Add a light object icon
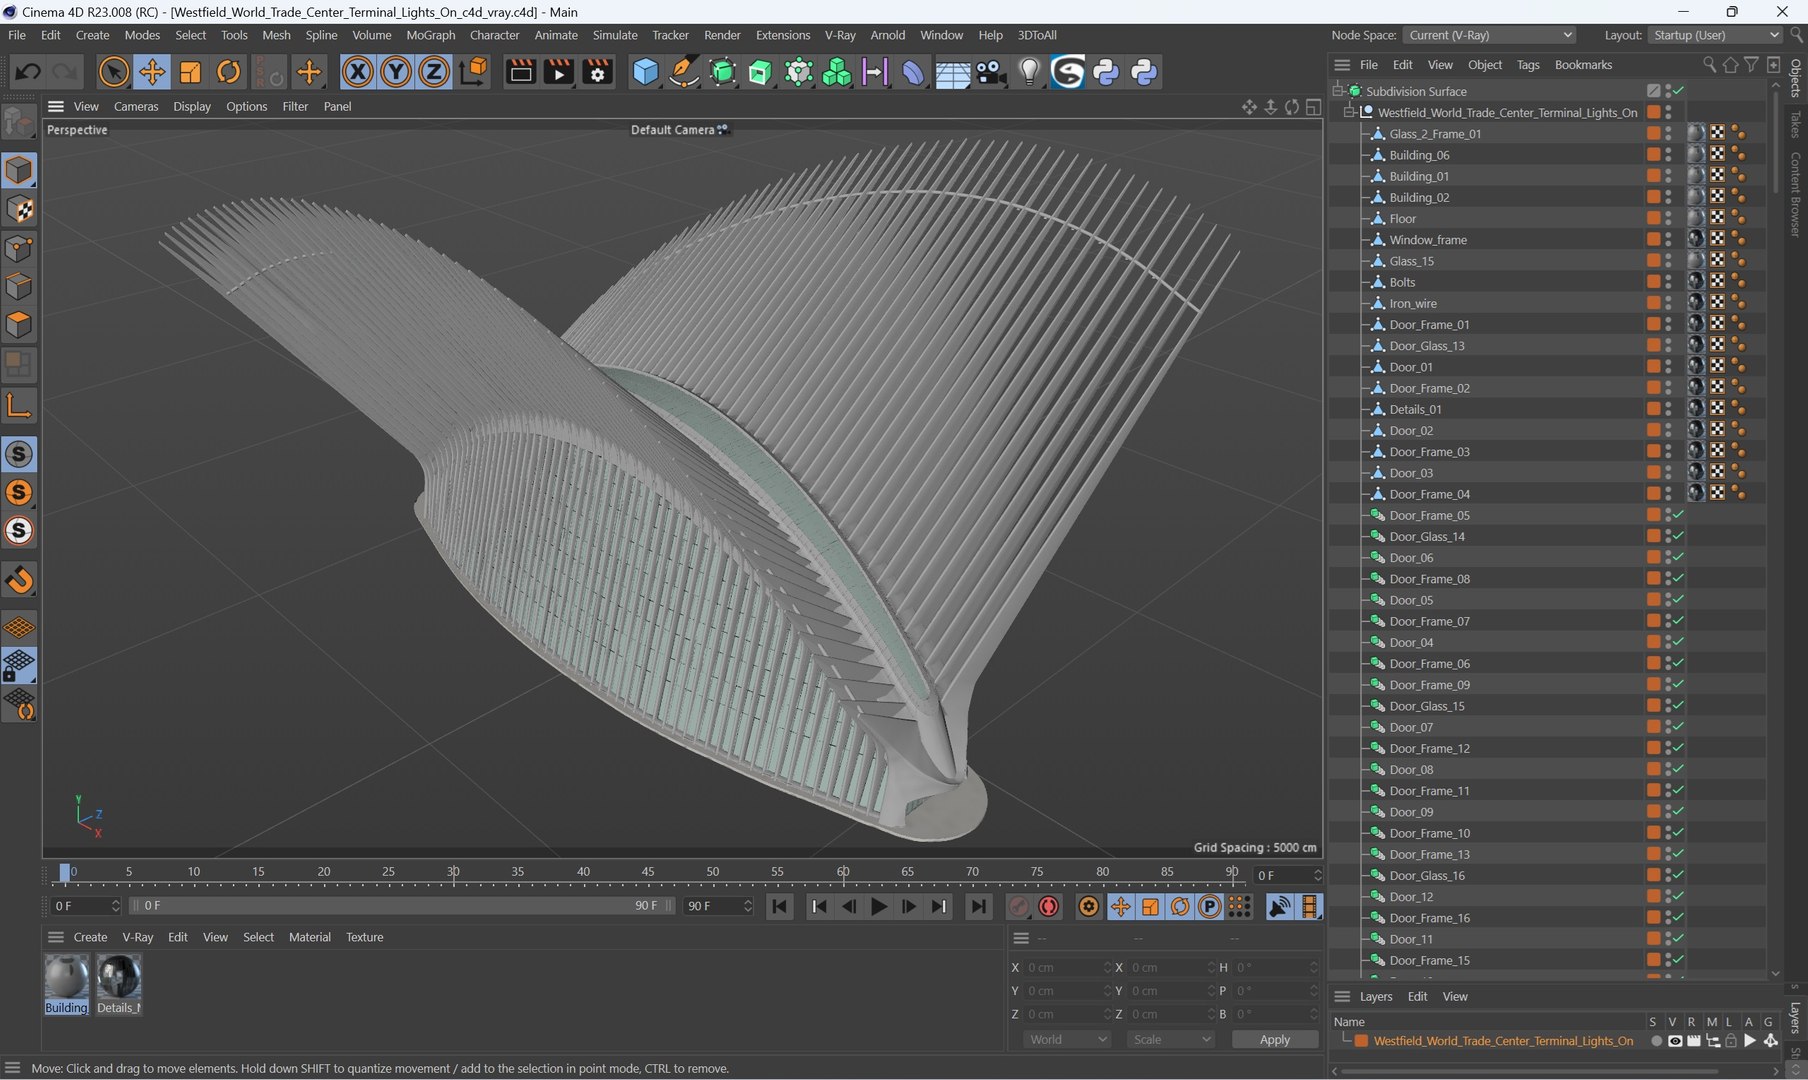 (1029, 71)
